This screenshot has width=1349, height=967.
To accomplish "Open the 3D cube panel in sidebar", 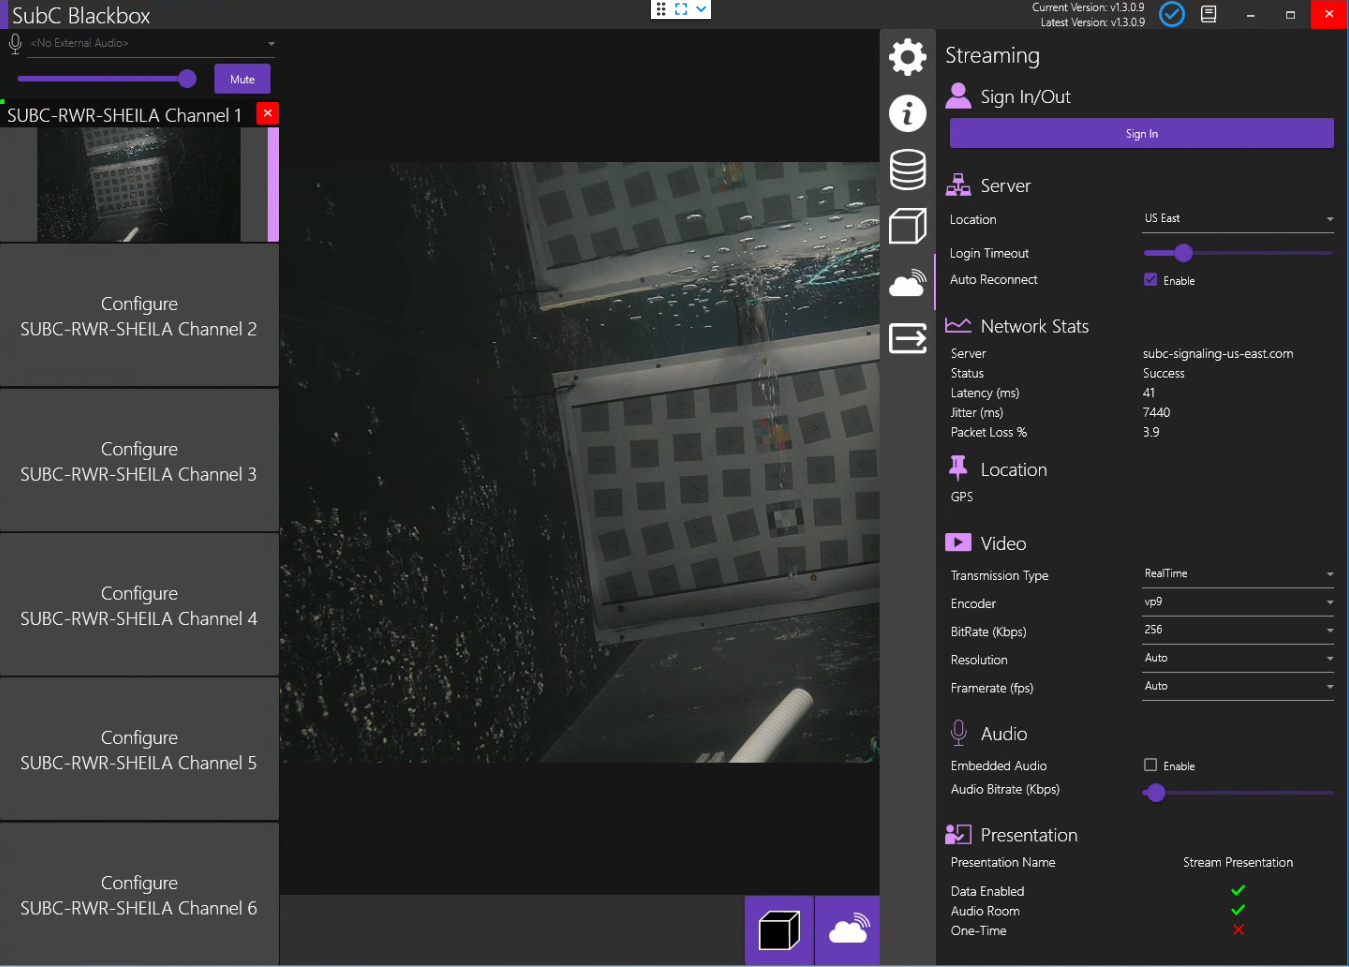I will pos(907,227).
